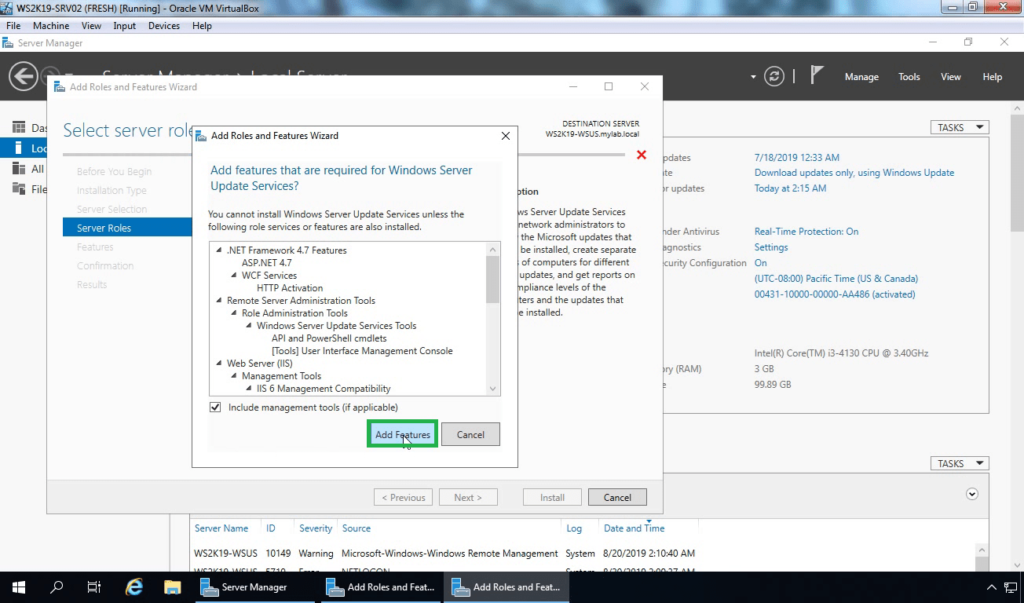Screen dimensions: 1024x603
Task: Open Server Manager Tools menu
Action: (908, 76)
